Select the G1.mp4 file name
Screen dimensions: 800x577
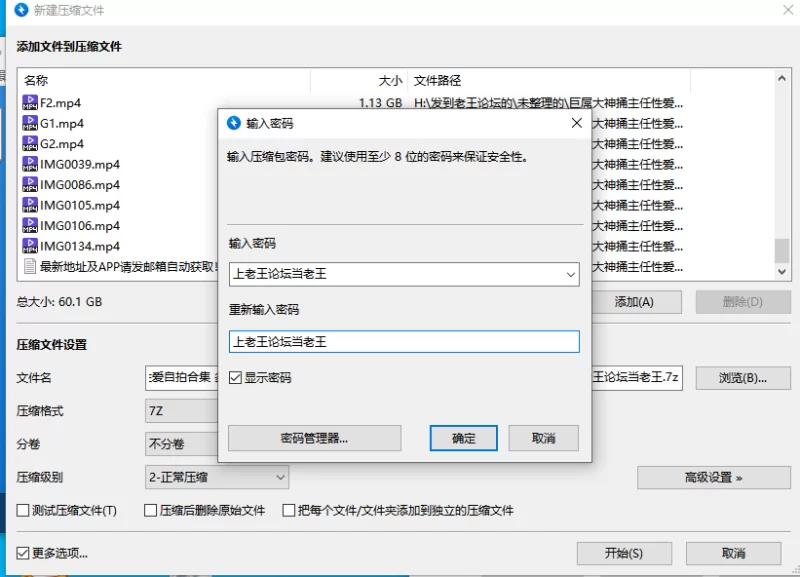62,123
